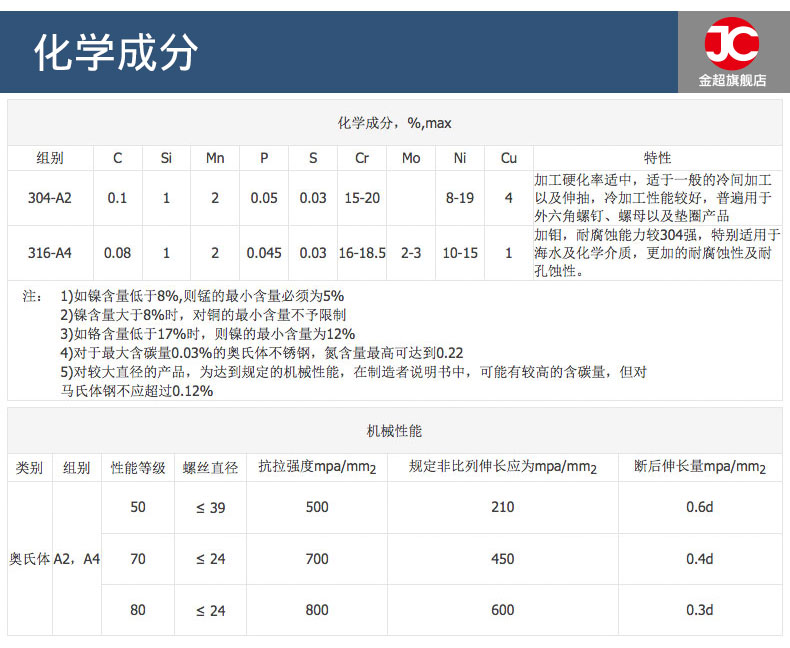Click the 马氏体钢不应超过0.12% line
This screenshot has height=648, width=790.
[137, 391]
